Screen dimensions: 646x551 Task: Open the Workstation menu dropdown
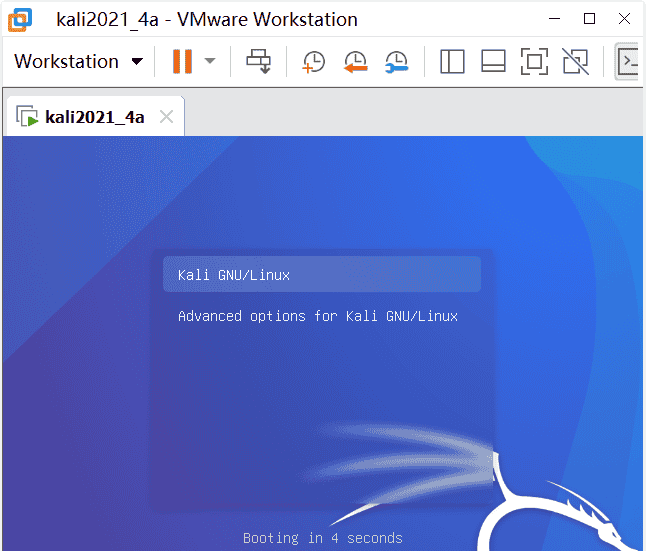(x=79, y=62)
